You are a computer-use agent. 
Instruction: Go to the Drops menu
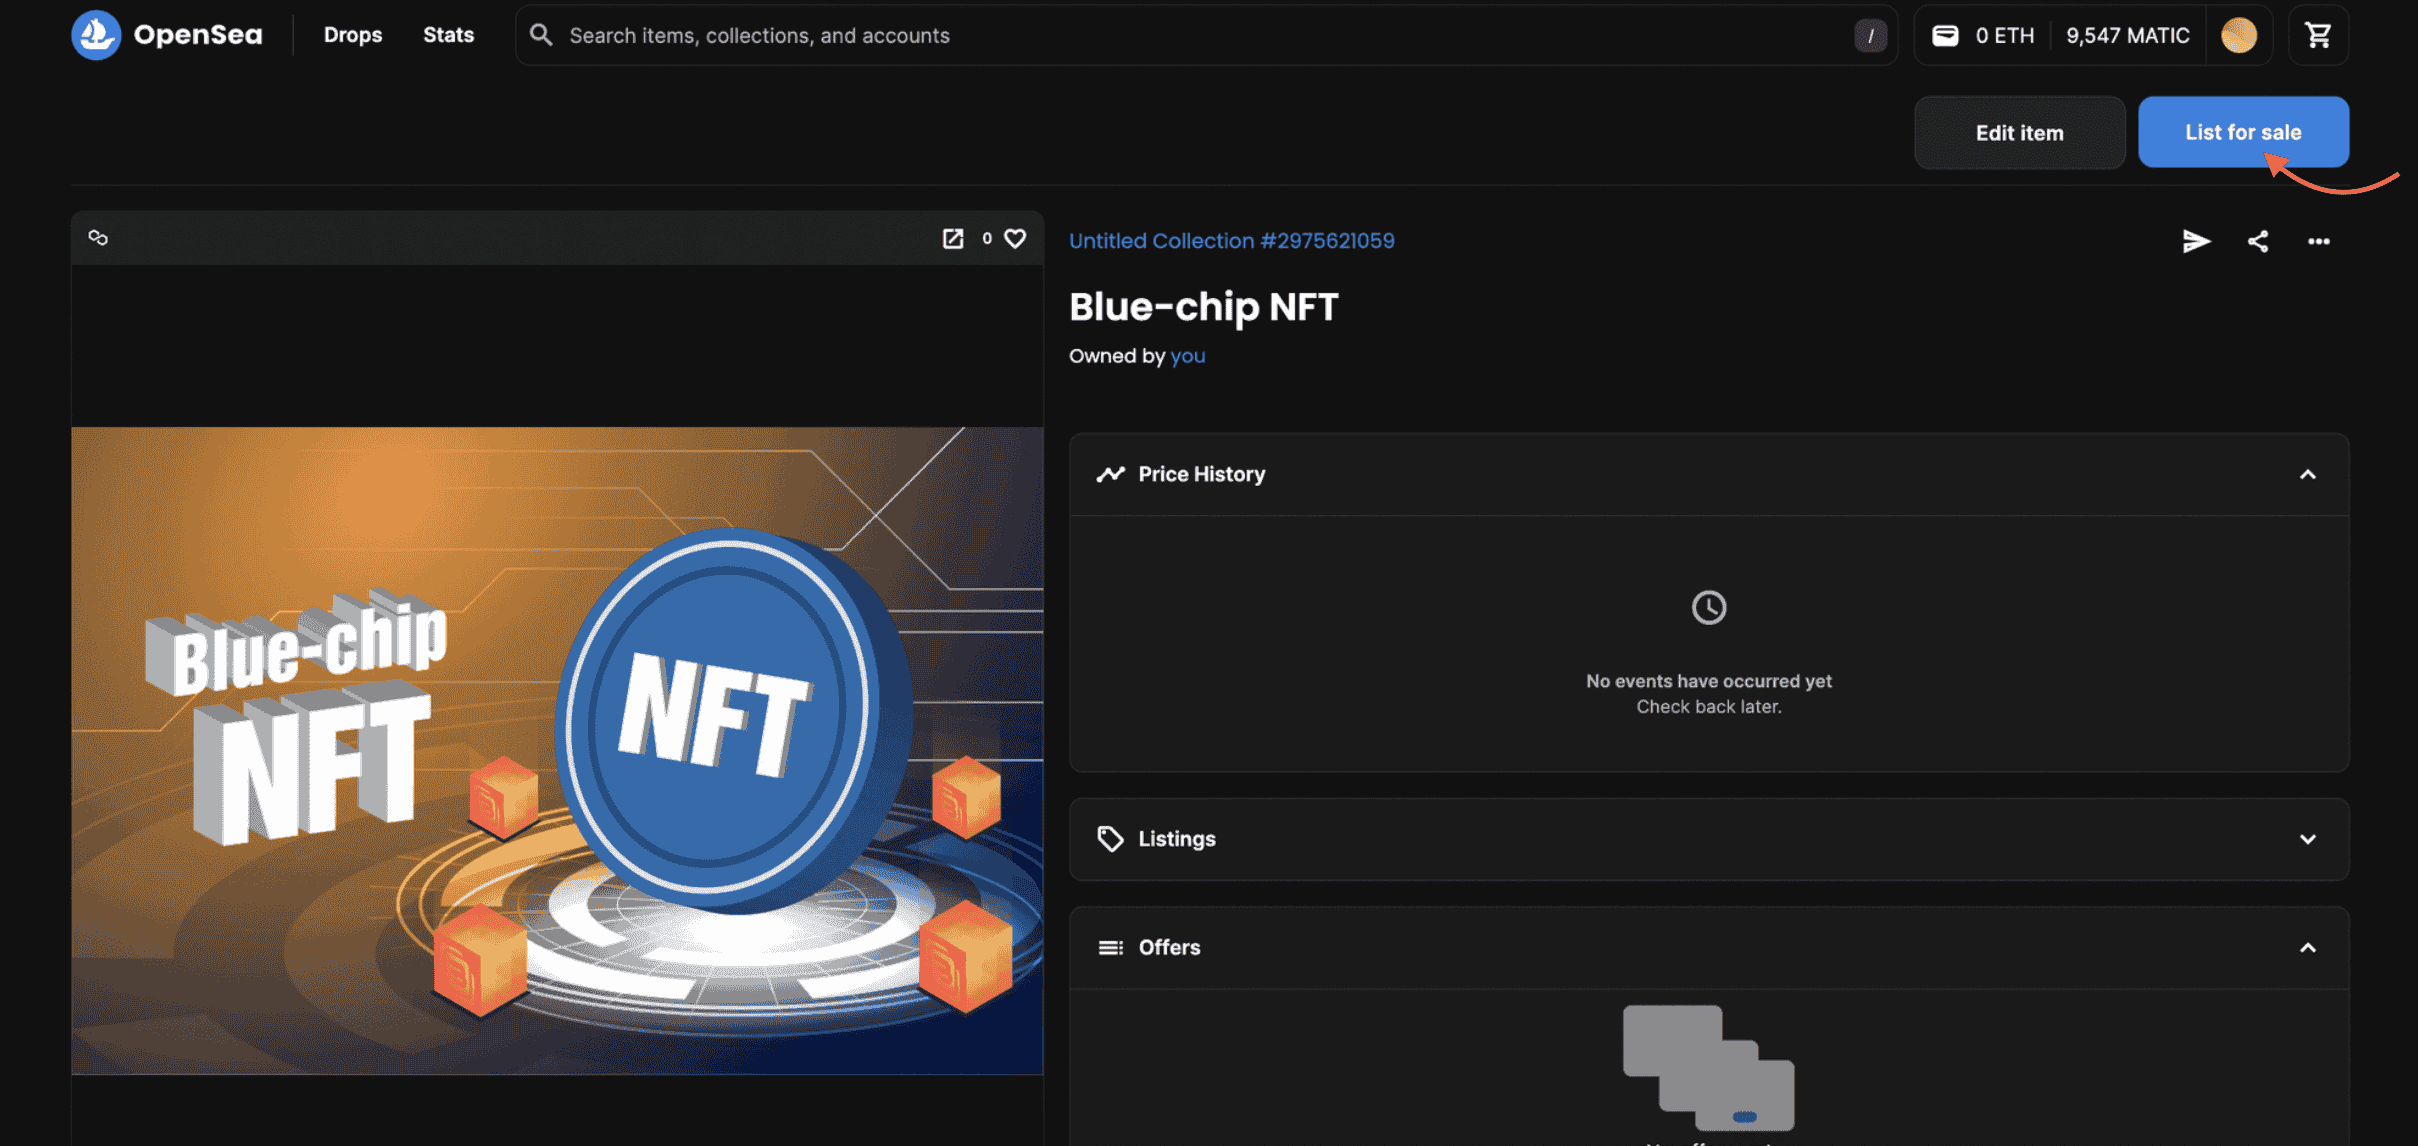point(352,35)
